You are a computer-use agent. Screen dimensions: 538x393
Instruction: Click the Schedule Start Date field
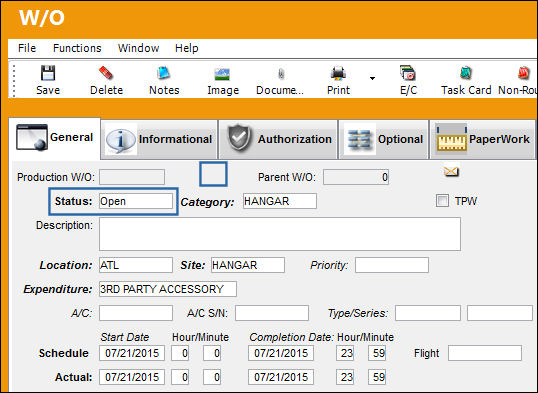pos(132,353)
